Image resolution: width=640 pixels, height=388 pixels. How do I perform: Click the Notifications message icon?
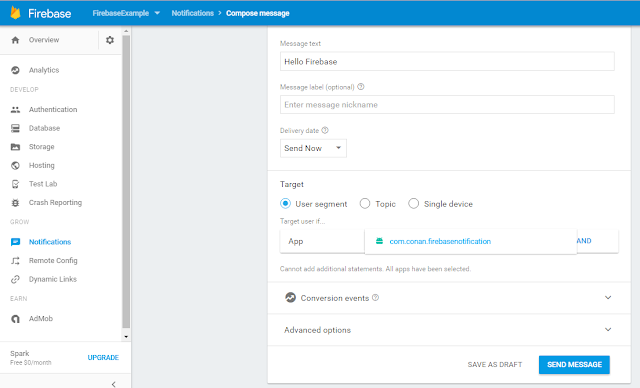point(16,242)
